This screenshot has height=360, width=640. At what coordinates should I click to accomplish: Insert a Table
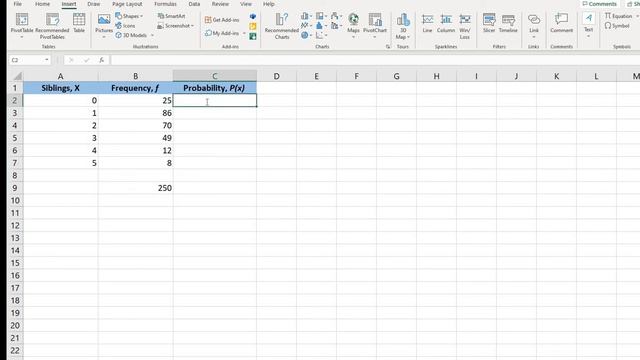click(x=79, y=23)
